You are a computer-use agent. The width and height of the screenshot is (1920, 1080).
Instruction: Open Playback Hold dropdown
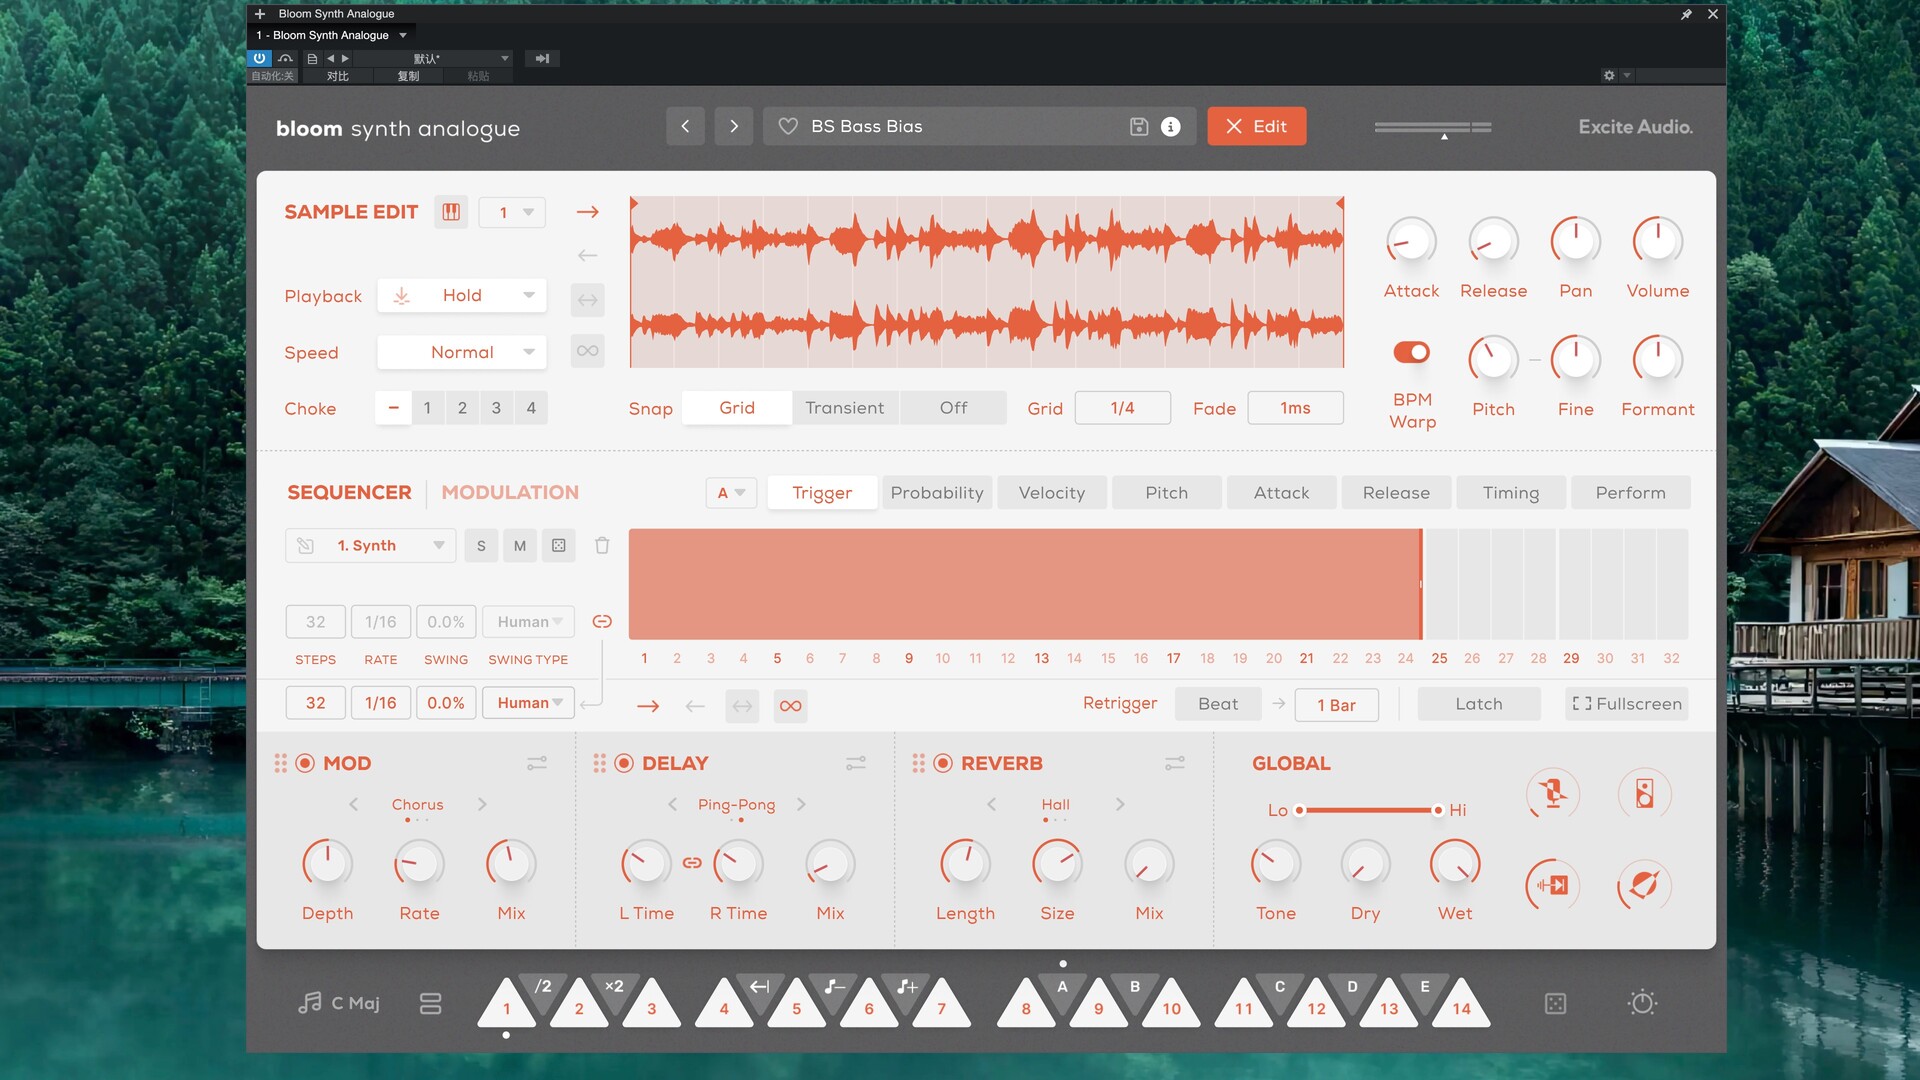(x=462, y=295)
